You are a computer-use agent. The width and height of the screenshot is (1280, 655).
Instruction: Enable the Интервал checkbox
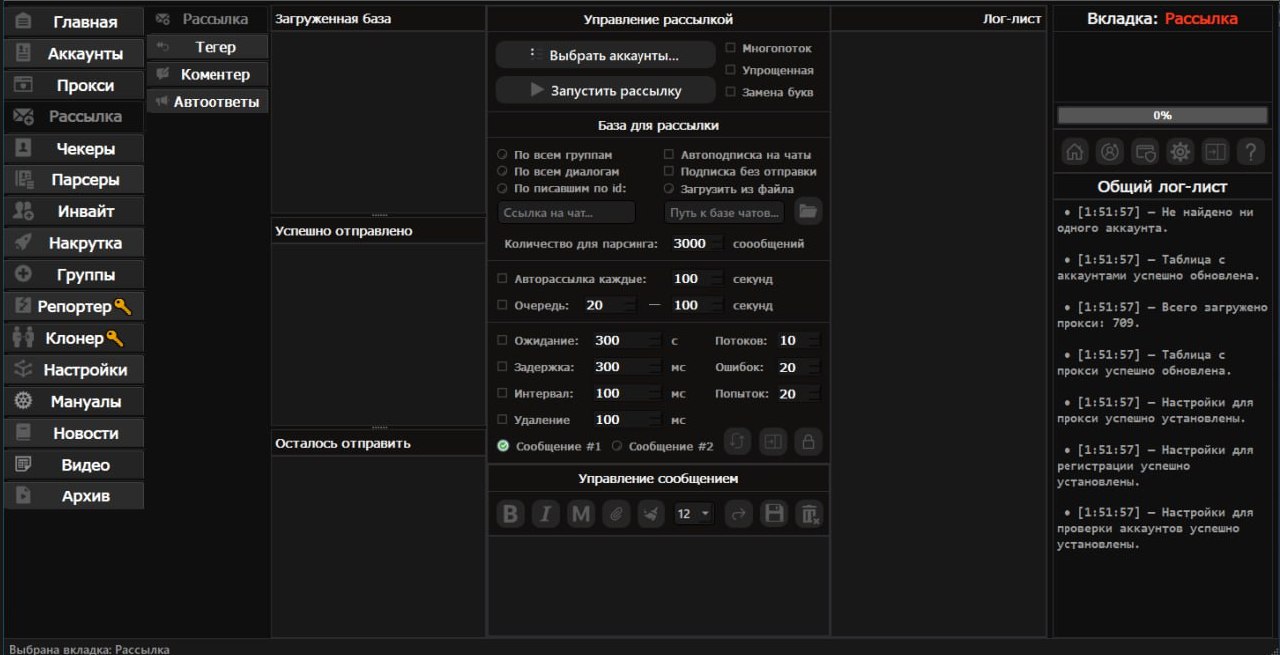(502, 393)
